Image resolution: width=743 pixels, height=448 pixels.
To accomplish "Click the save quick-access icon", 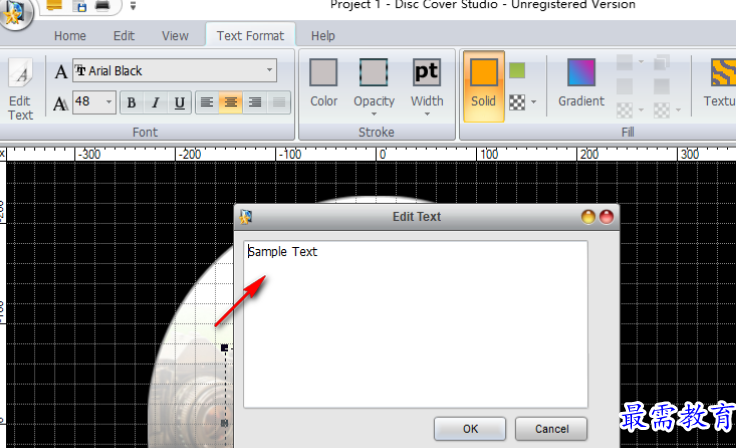I will [x=82, y=6].
